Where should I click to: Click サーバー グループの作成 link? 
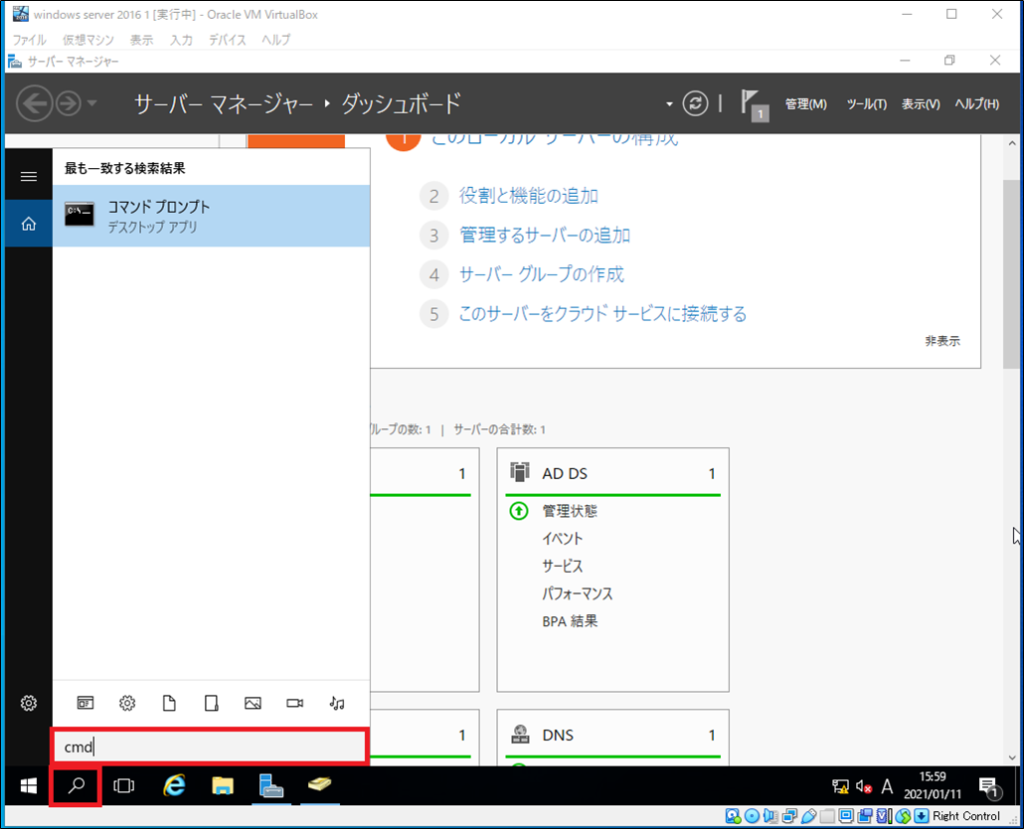[541, 274]
